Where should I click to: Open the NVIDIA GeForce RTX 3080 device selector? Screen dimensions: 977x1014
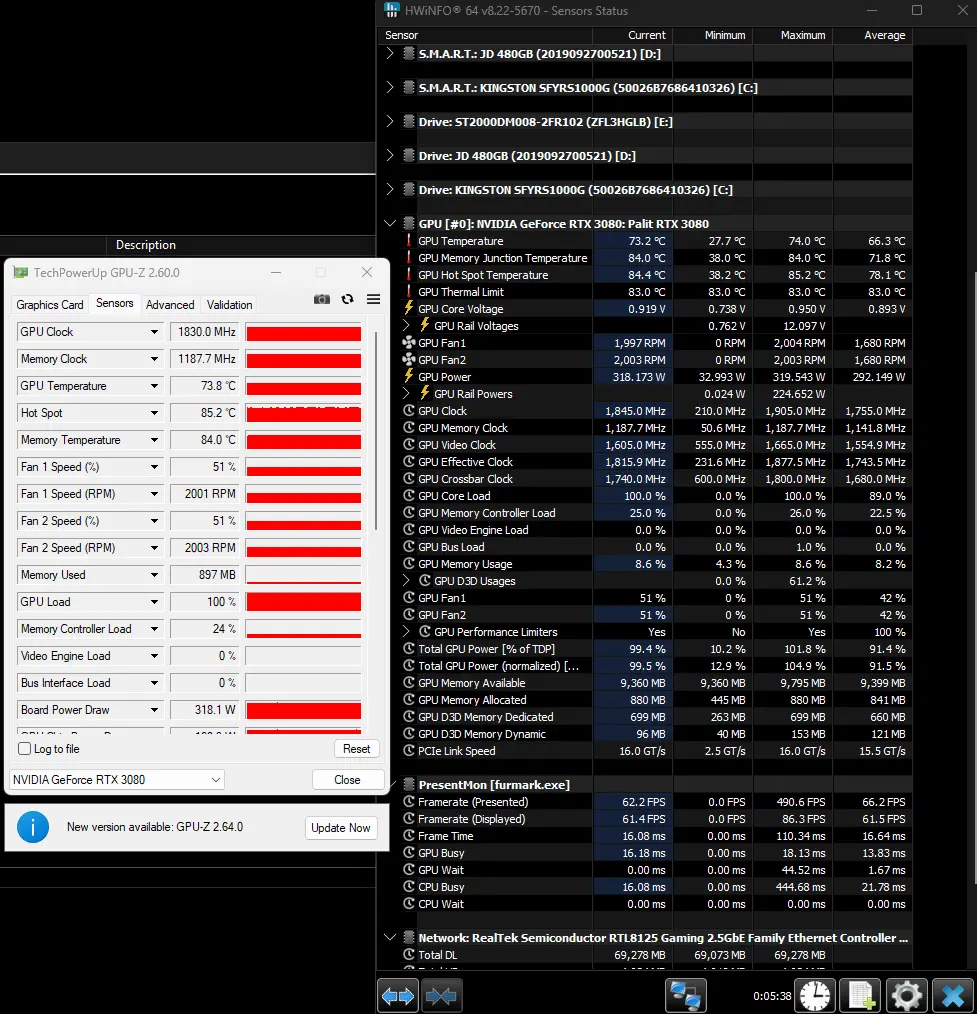tap(116, 780)
